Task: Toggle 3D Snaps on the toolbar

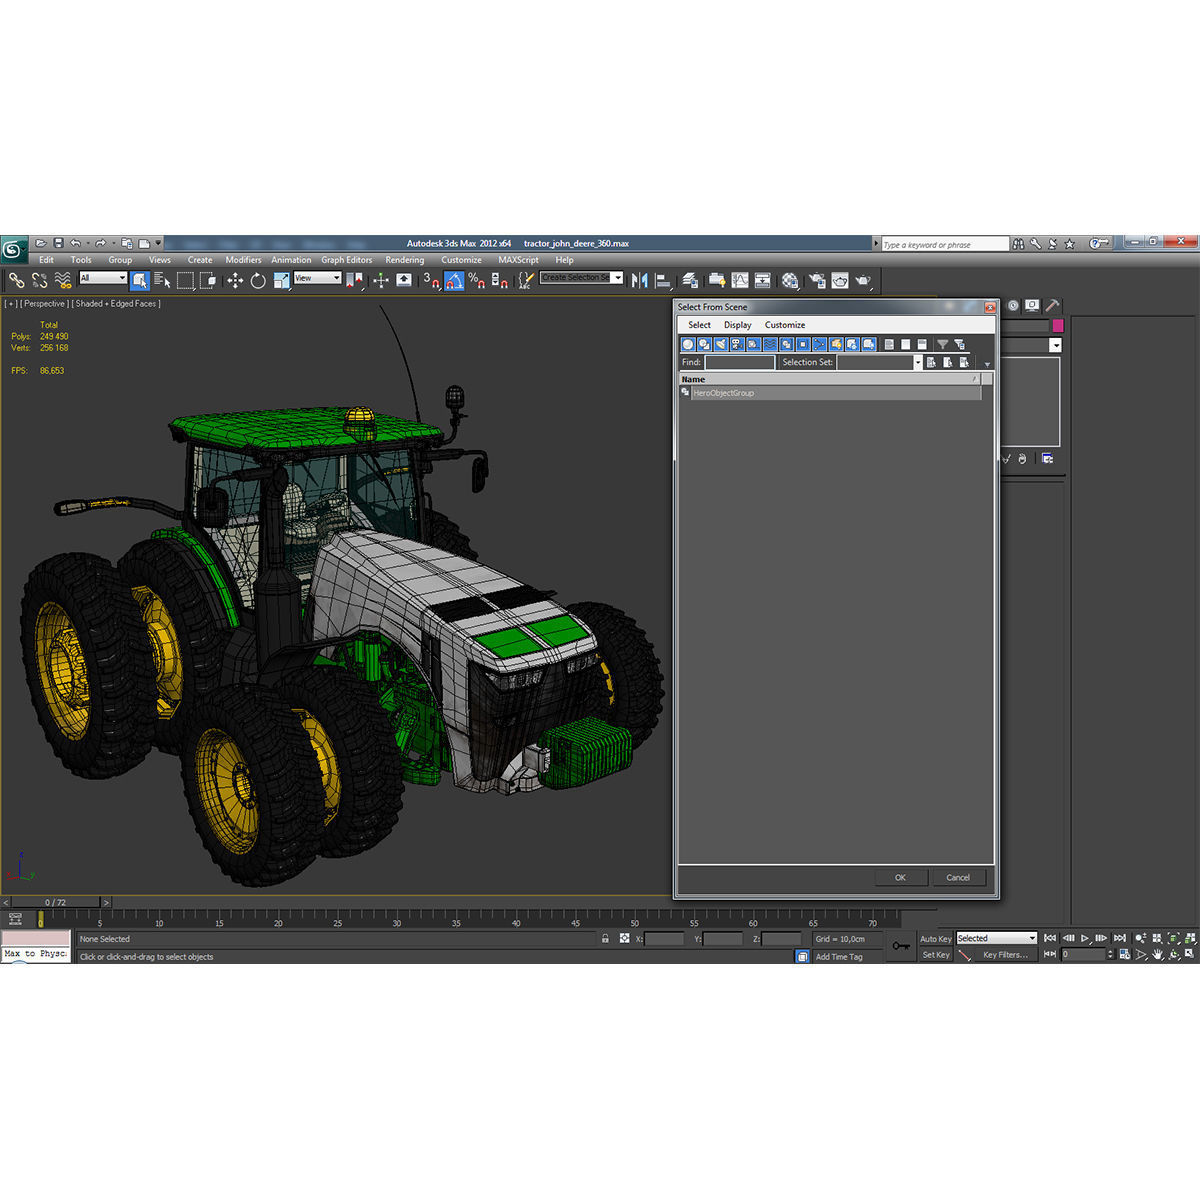Action: point(432,281)
